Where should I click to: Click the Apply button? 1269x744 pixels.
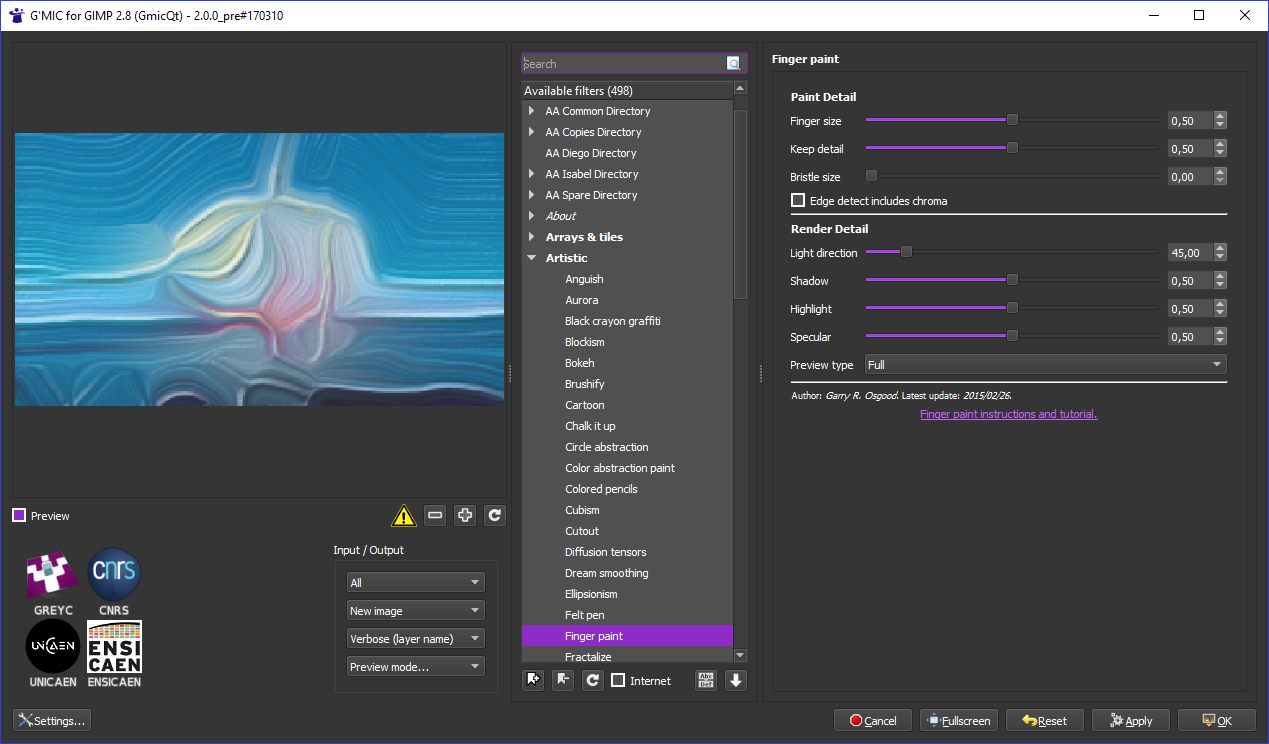(1130, 720)
